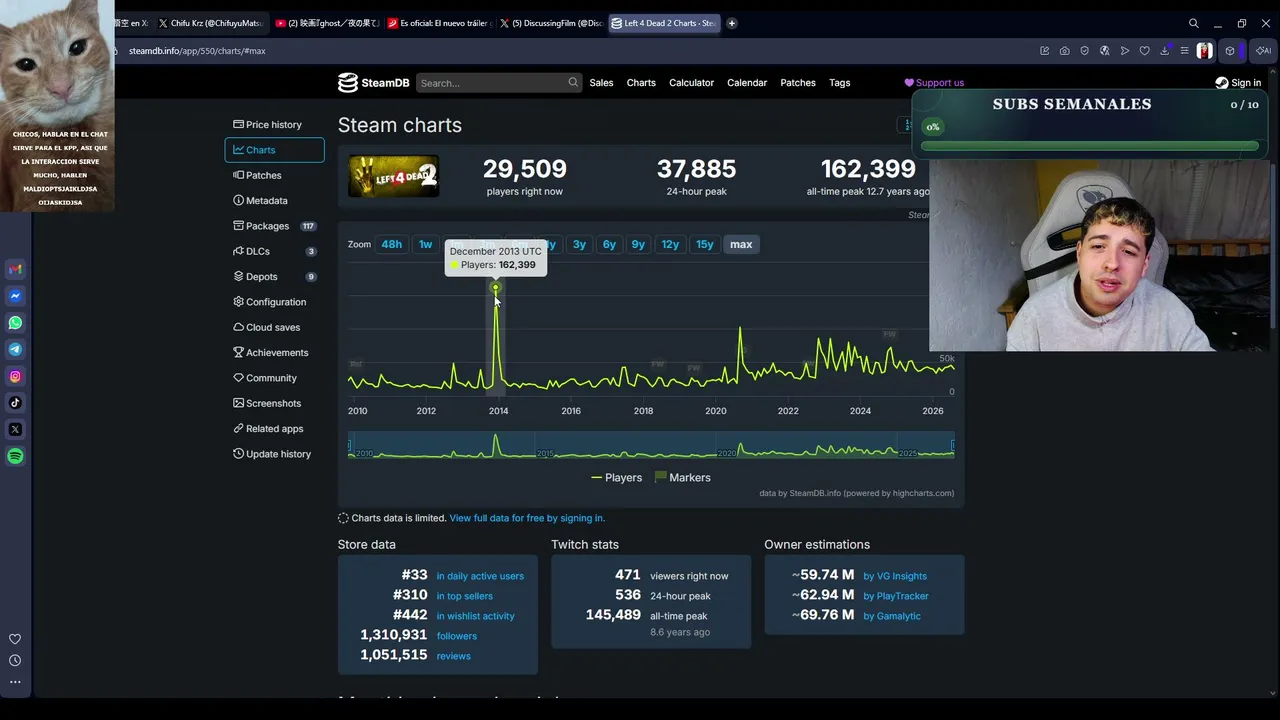Open the Sales menu in SteamDB navbar
Image resolution: width=1280 pixels, height=720 pixels.
(601, 83)
